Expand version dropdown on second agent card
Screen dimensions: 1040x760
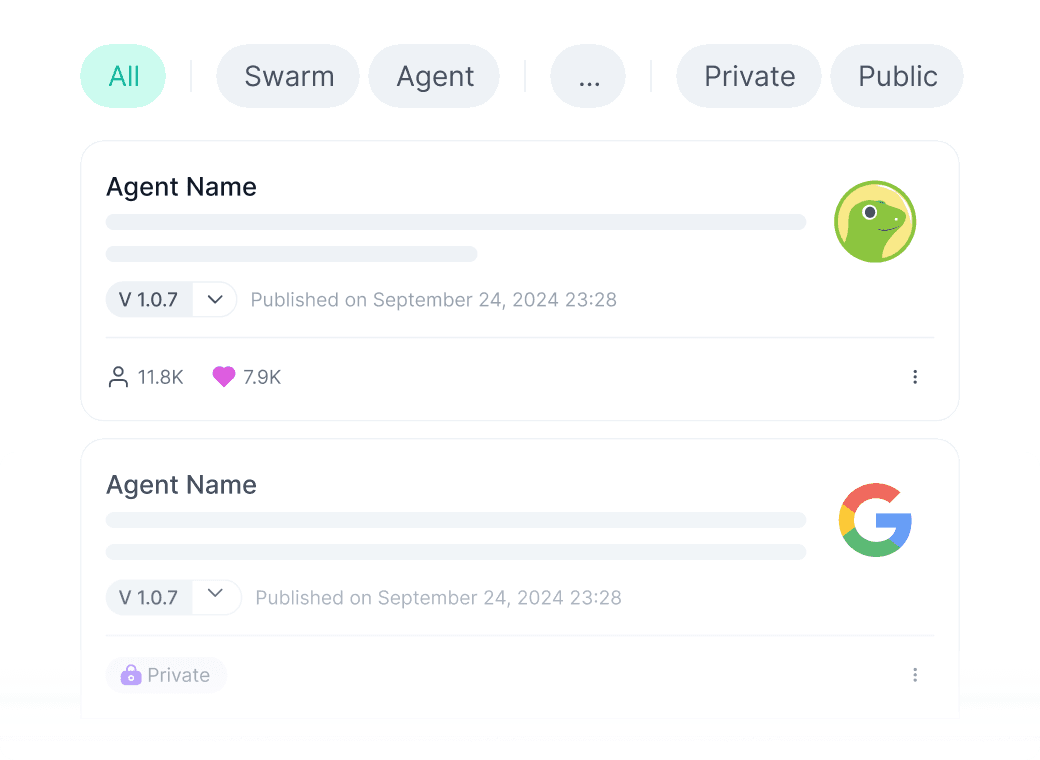point(215,595)
